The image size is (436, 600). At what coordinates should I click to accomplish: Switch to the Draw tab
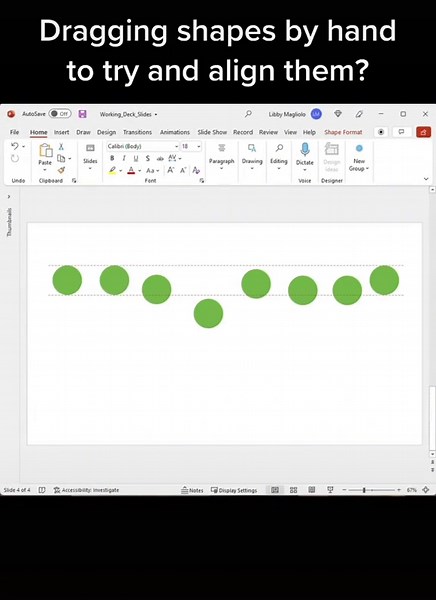pos(83,132)
